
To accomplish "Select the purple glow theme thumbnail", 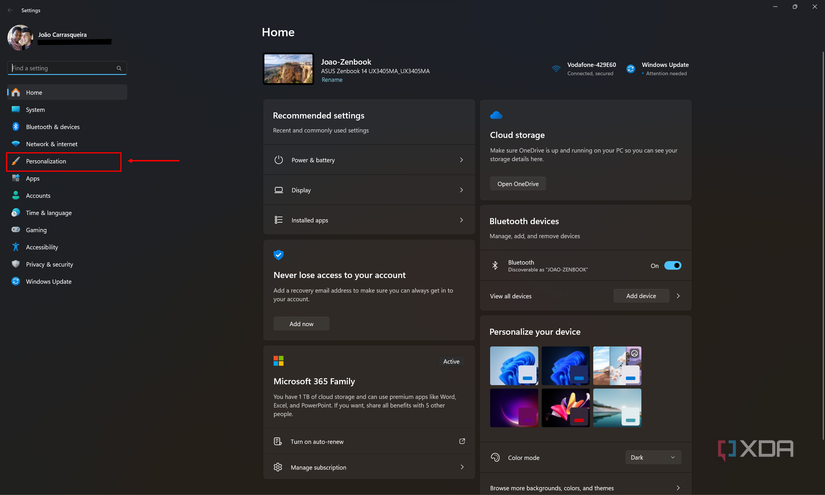I will (514, 408).
